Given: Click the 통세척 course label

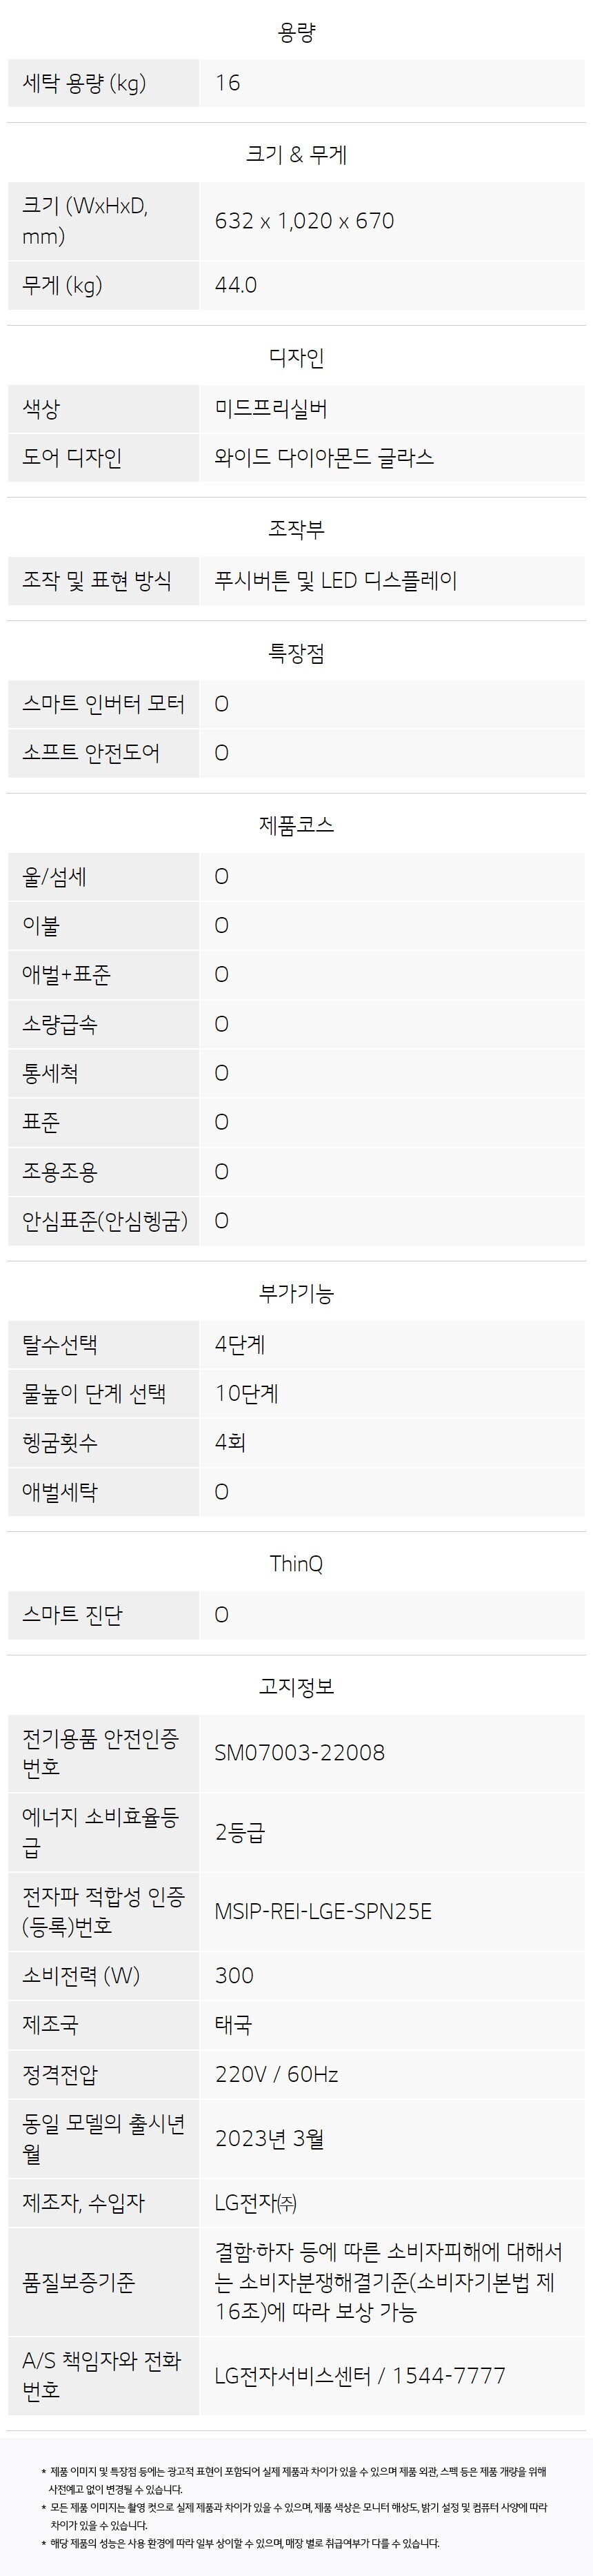Looking at the screenshot, I should point(50,1073).
